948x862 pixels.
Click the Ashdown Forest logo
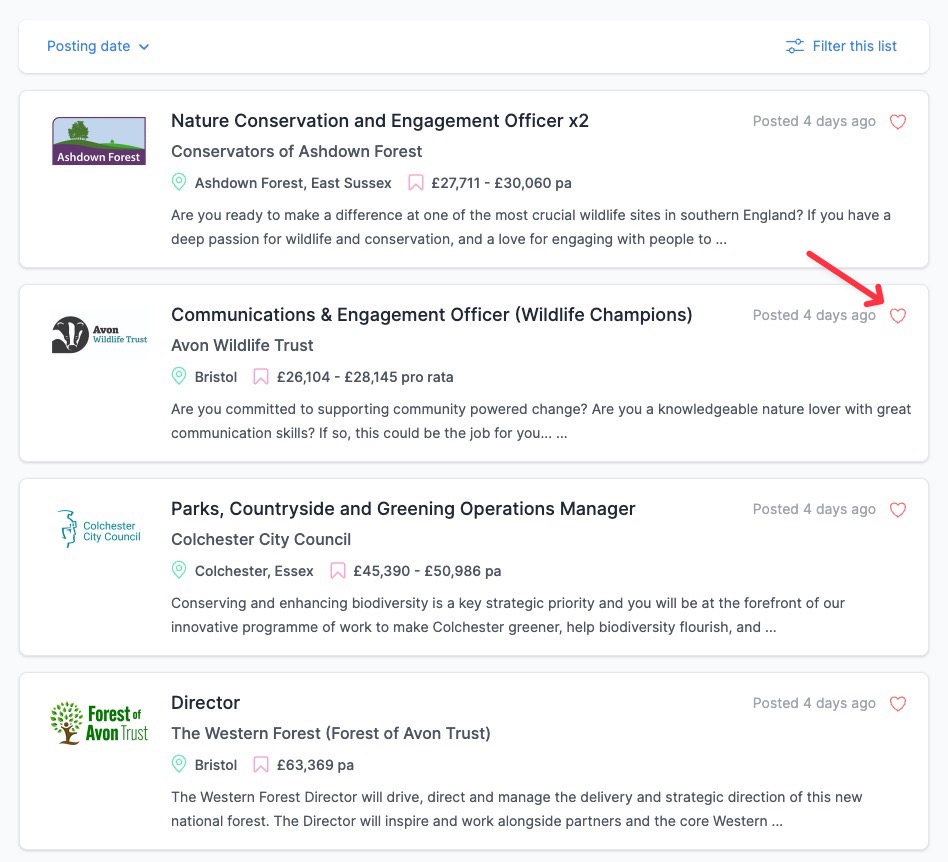pyautogui.click(x=99, y=141)
